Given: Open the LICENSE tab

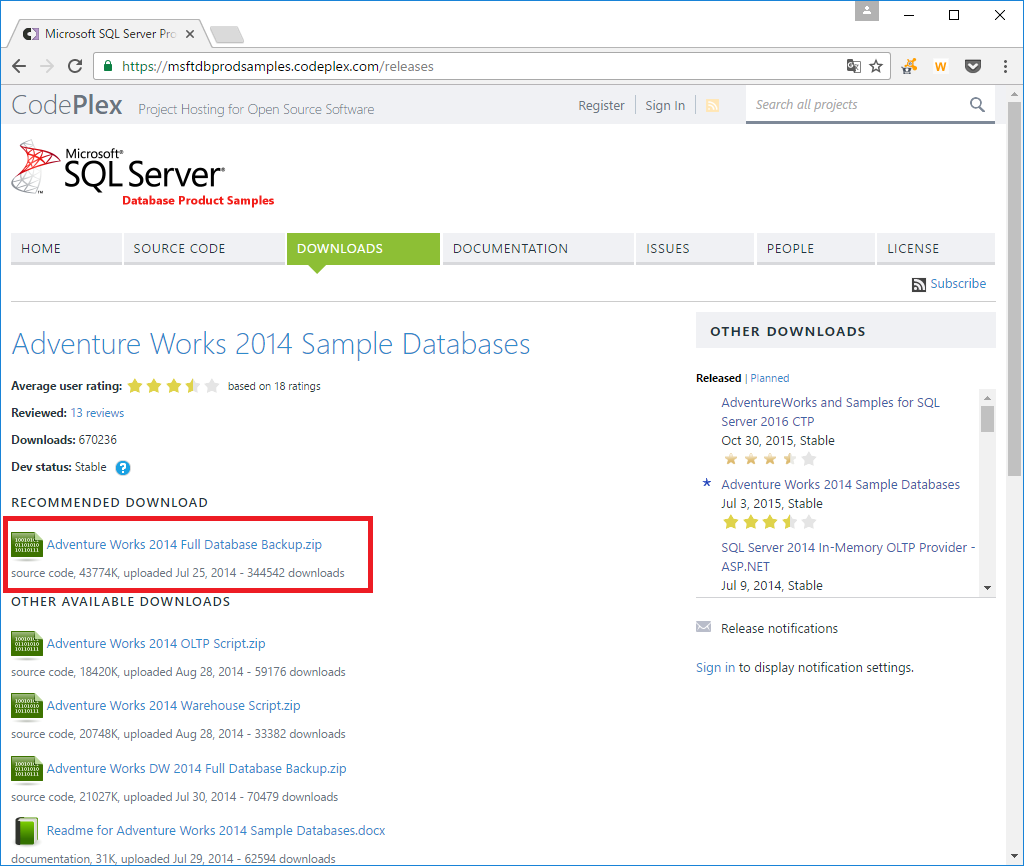Looking at the screenshot, I should [x=936, y=249].
